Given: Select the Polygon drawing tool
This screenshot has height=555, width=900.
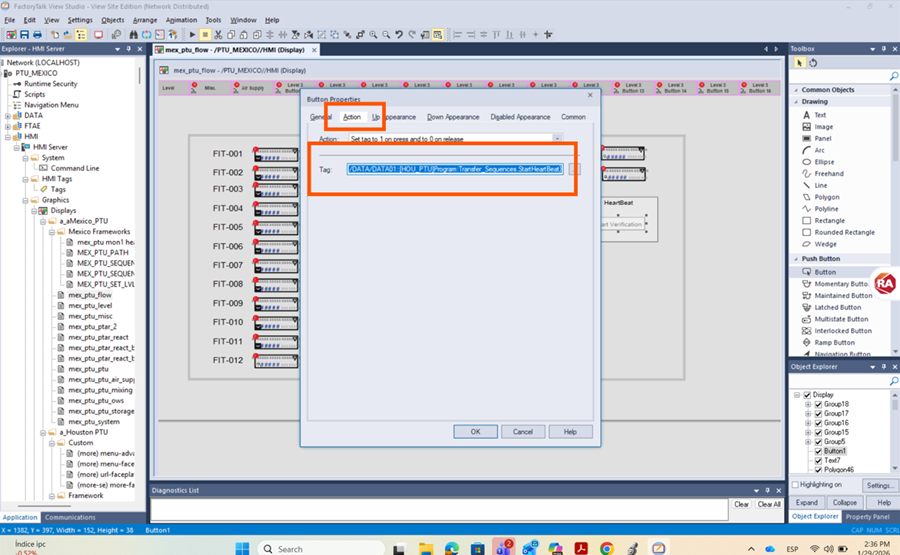Looking at the screenshot, I should [827, 197].
